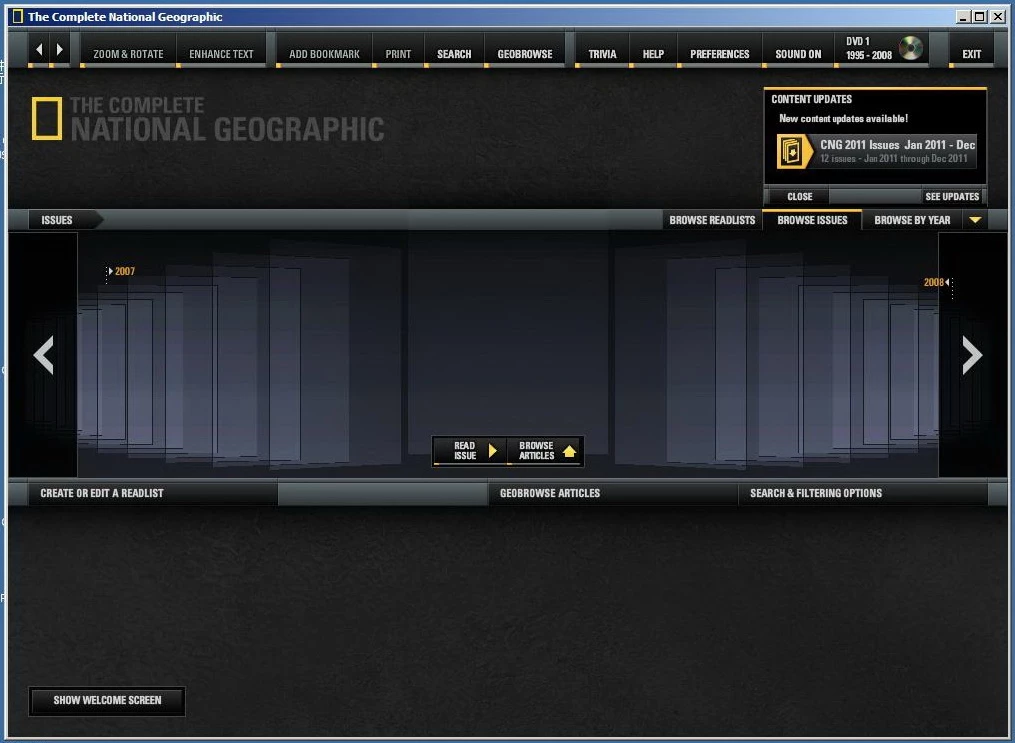Image resolution: width=1015 pixels, height=743 pixels.
Task: Switch to Browse Issues tab
Action: (812, 220)
